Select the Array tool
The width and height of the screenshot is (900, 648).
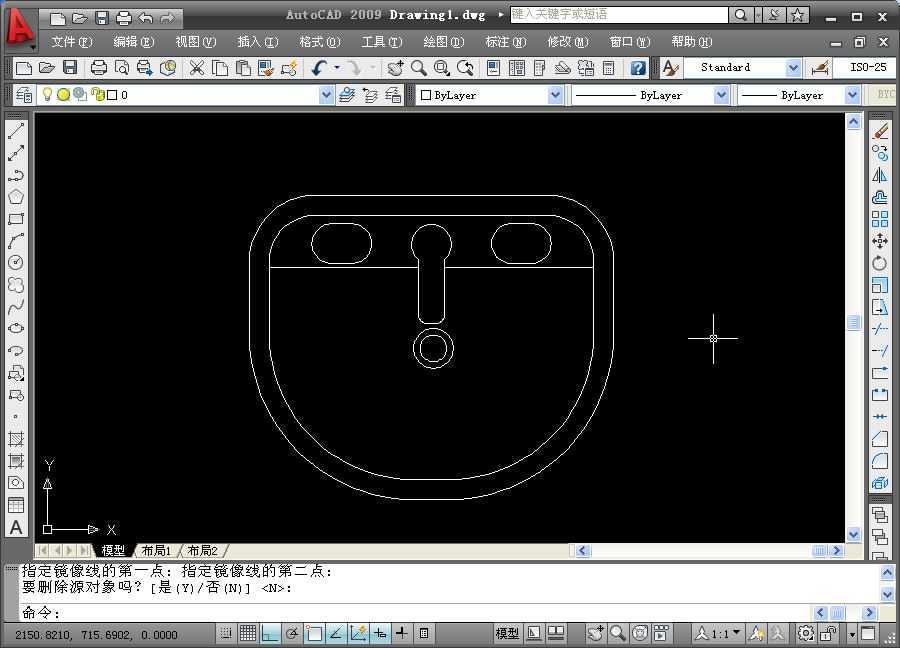tap(880, 219)
